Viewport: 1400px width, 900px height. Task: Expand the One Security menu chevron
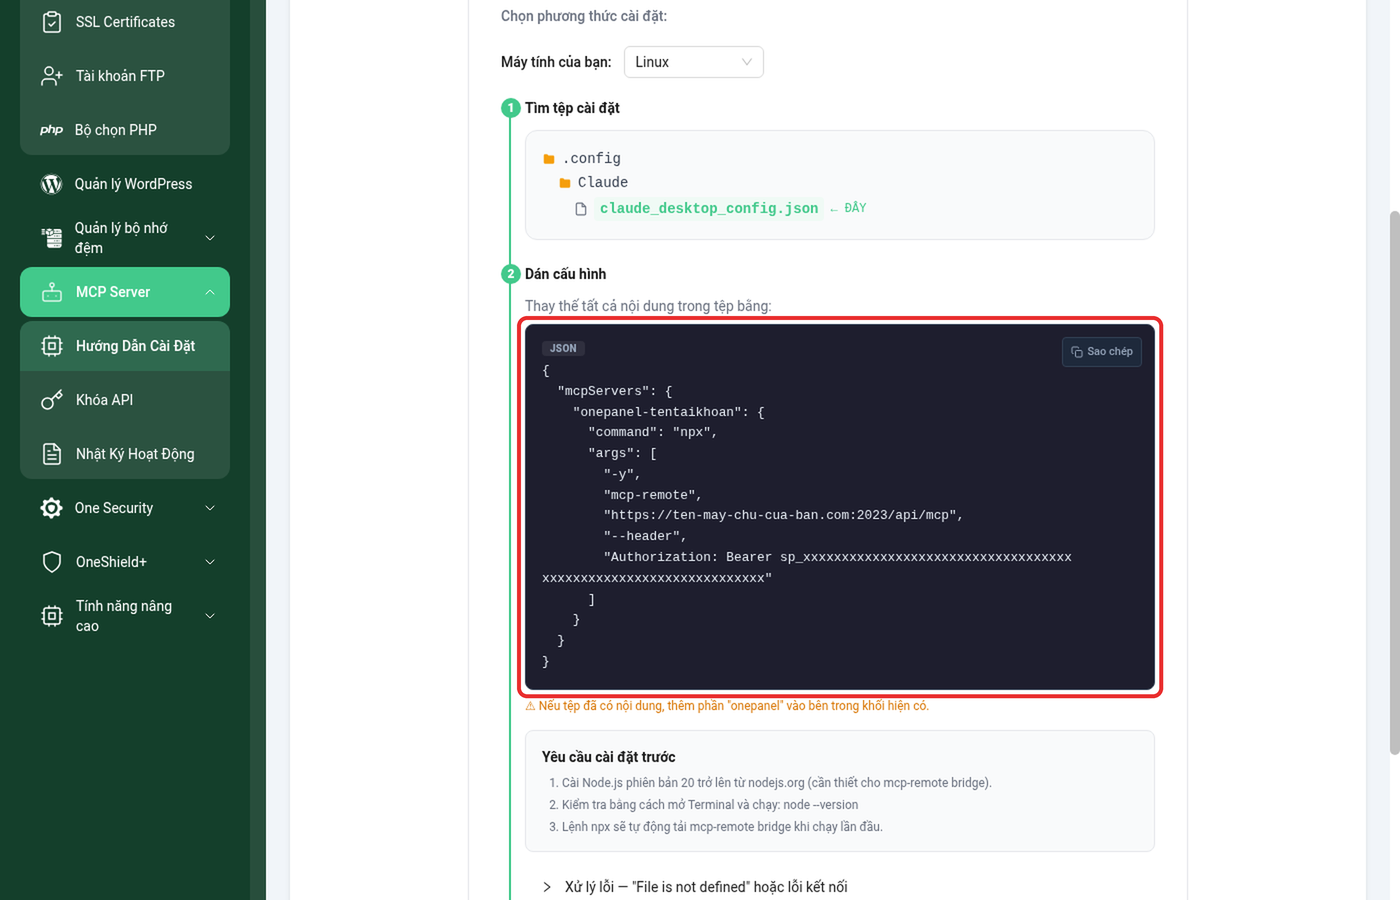tap(210, 508)
